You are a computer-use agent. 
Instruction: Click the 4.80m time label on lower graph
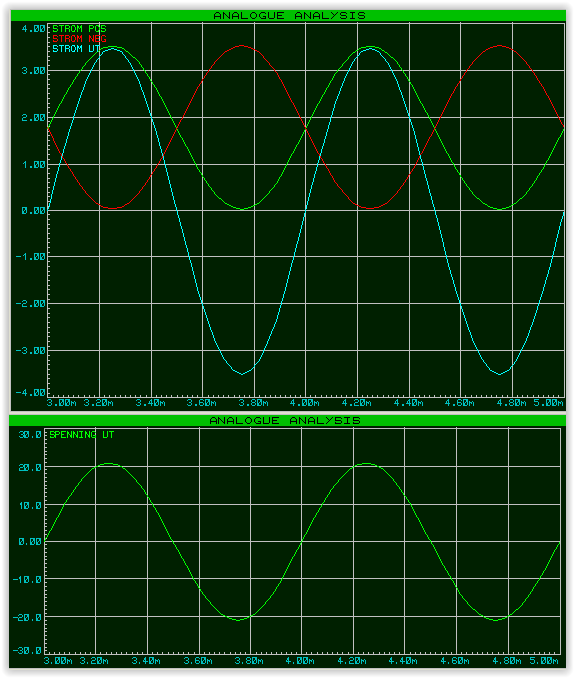pos(507,662)
